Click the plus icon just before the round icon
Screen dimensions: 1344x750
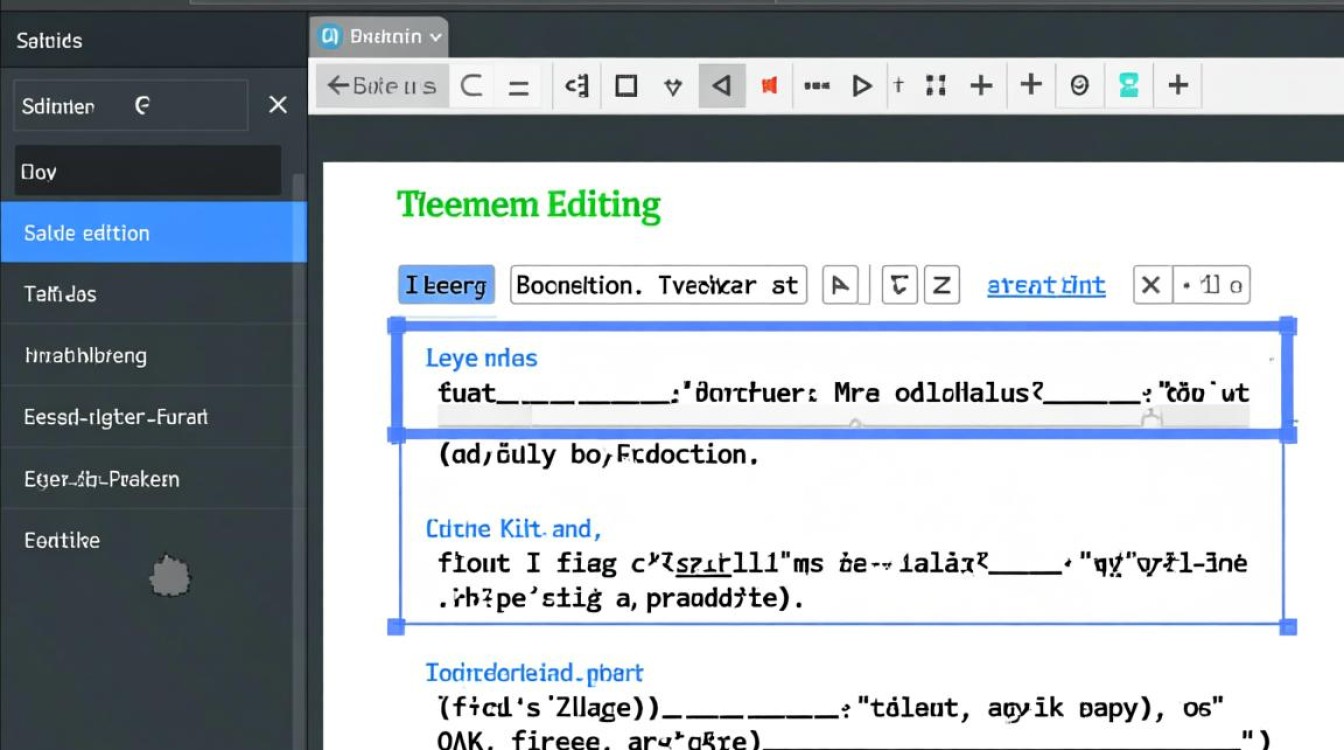1031,86
